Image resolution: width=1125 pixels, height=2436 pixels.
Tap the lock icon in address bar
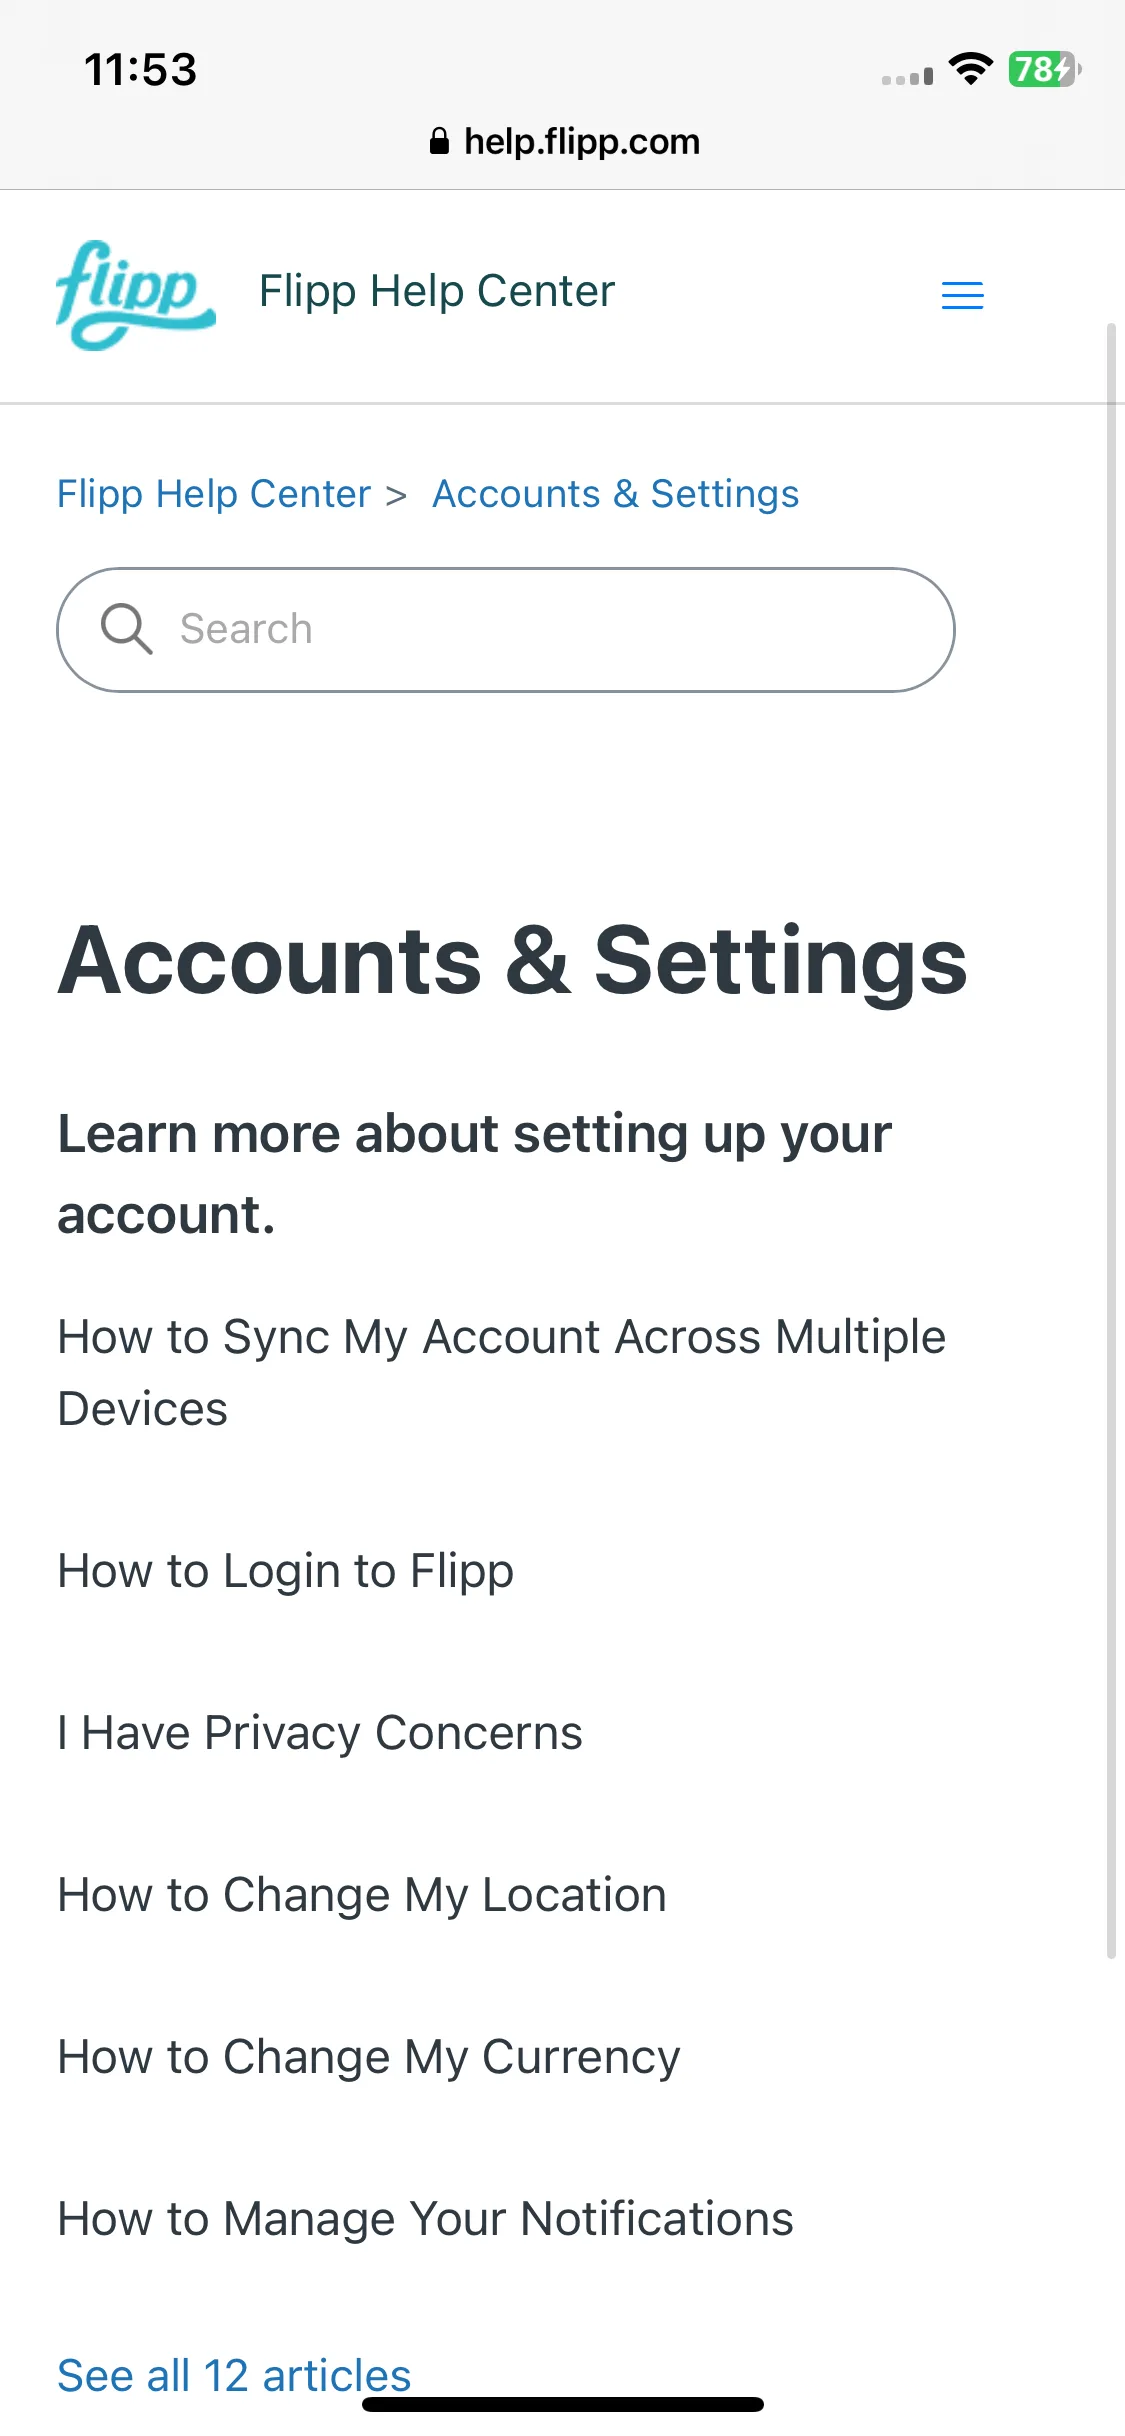439,141
